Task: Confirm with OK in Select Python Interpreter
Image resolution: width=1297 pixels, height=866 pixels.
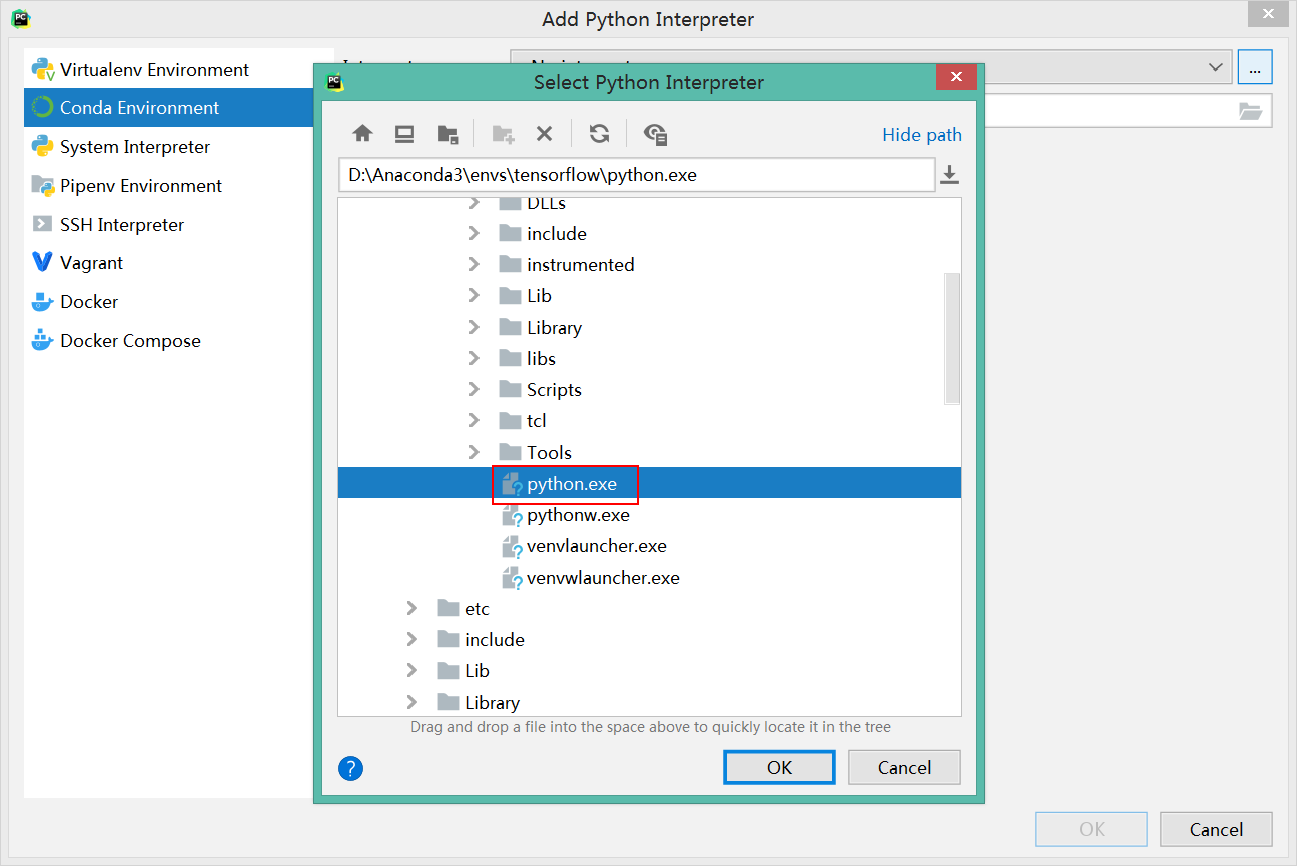Action: 779,767
